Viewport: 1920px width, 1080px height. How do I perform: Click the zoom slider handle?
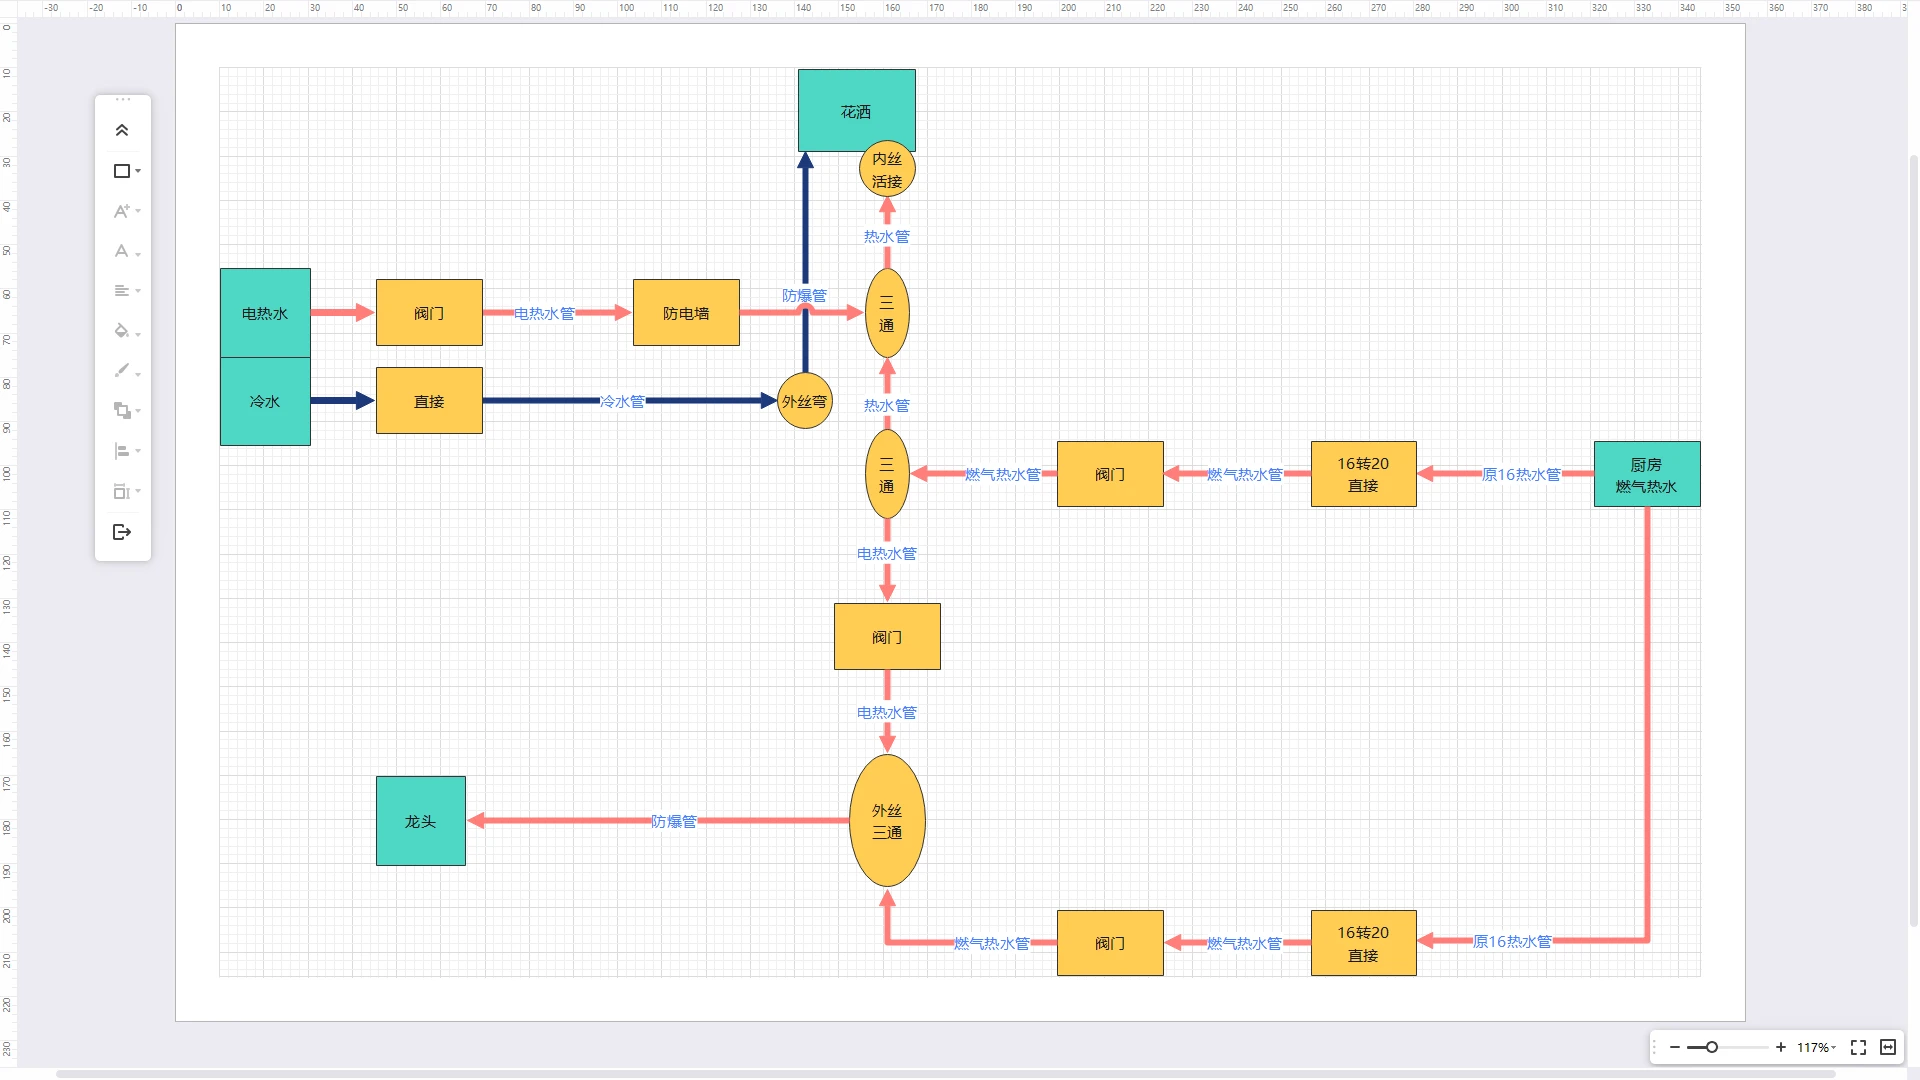(1712, 1047)
